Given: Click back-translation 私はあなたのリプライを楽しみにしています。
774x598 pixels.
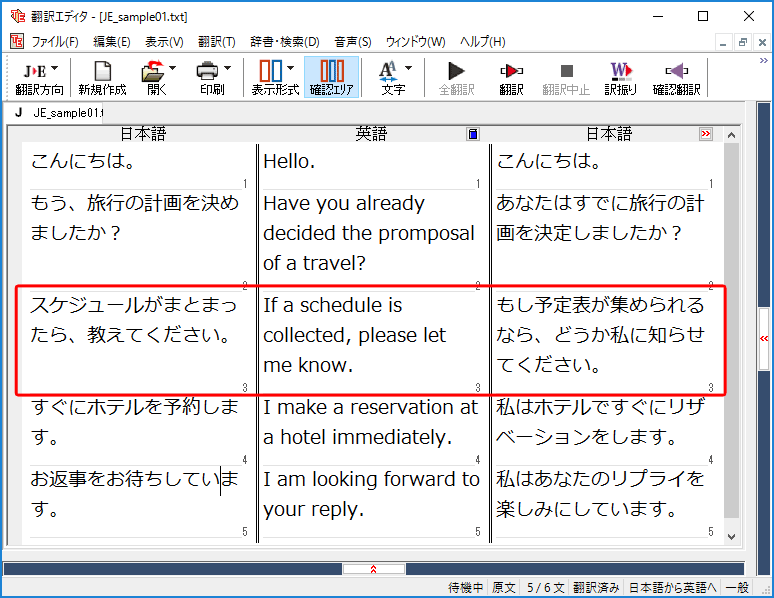Looking at the screenshot, I should coord(599,494).
